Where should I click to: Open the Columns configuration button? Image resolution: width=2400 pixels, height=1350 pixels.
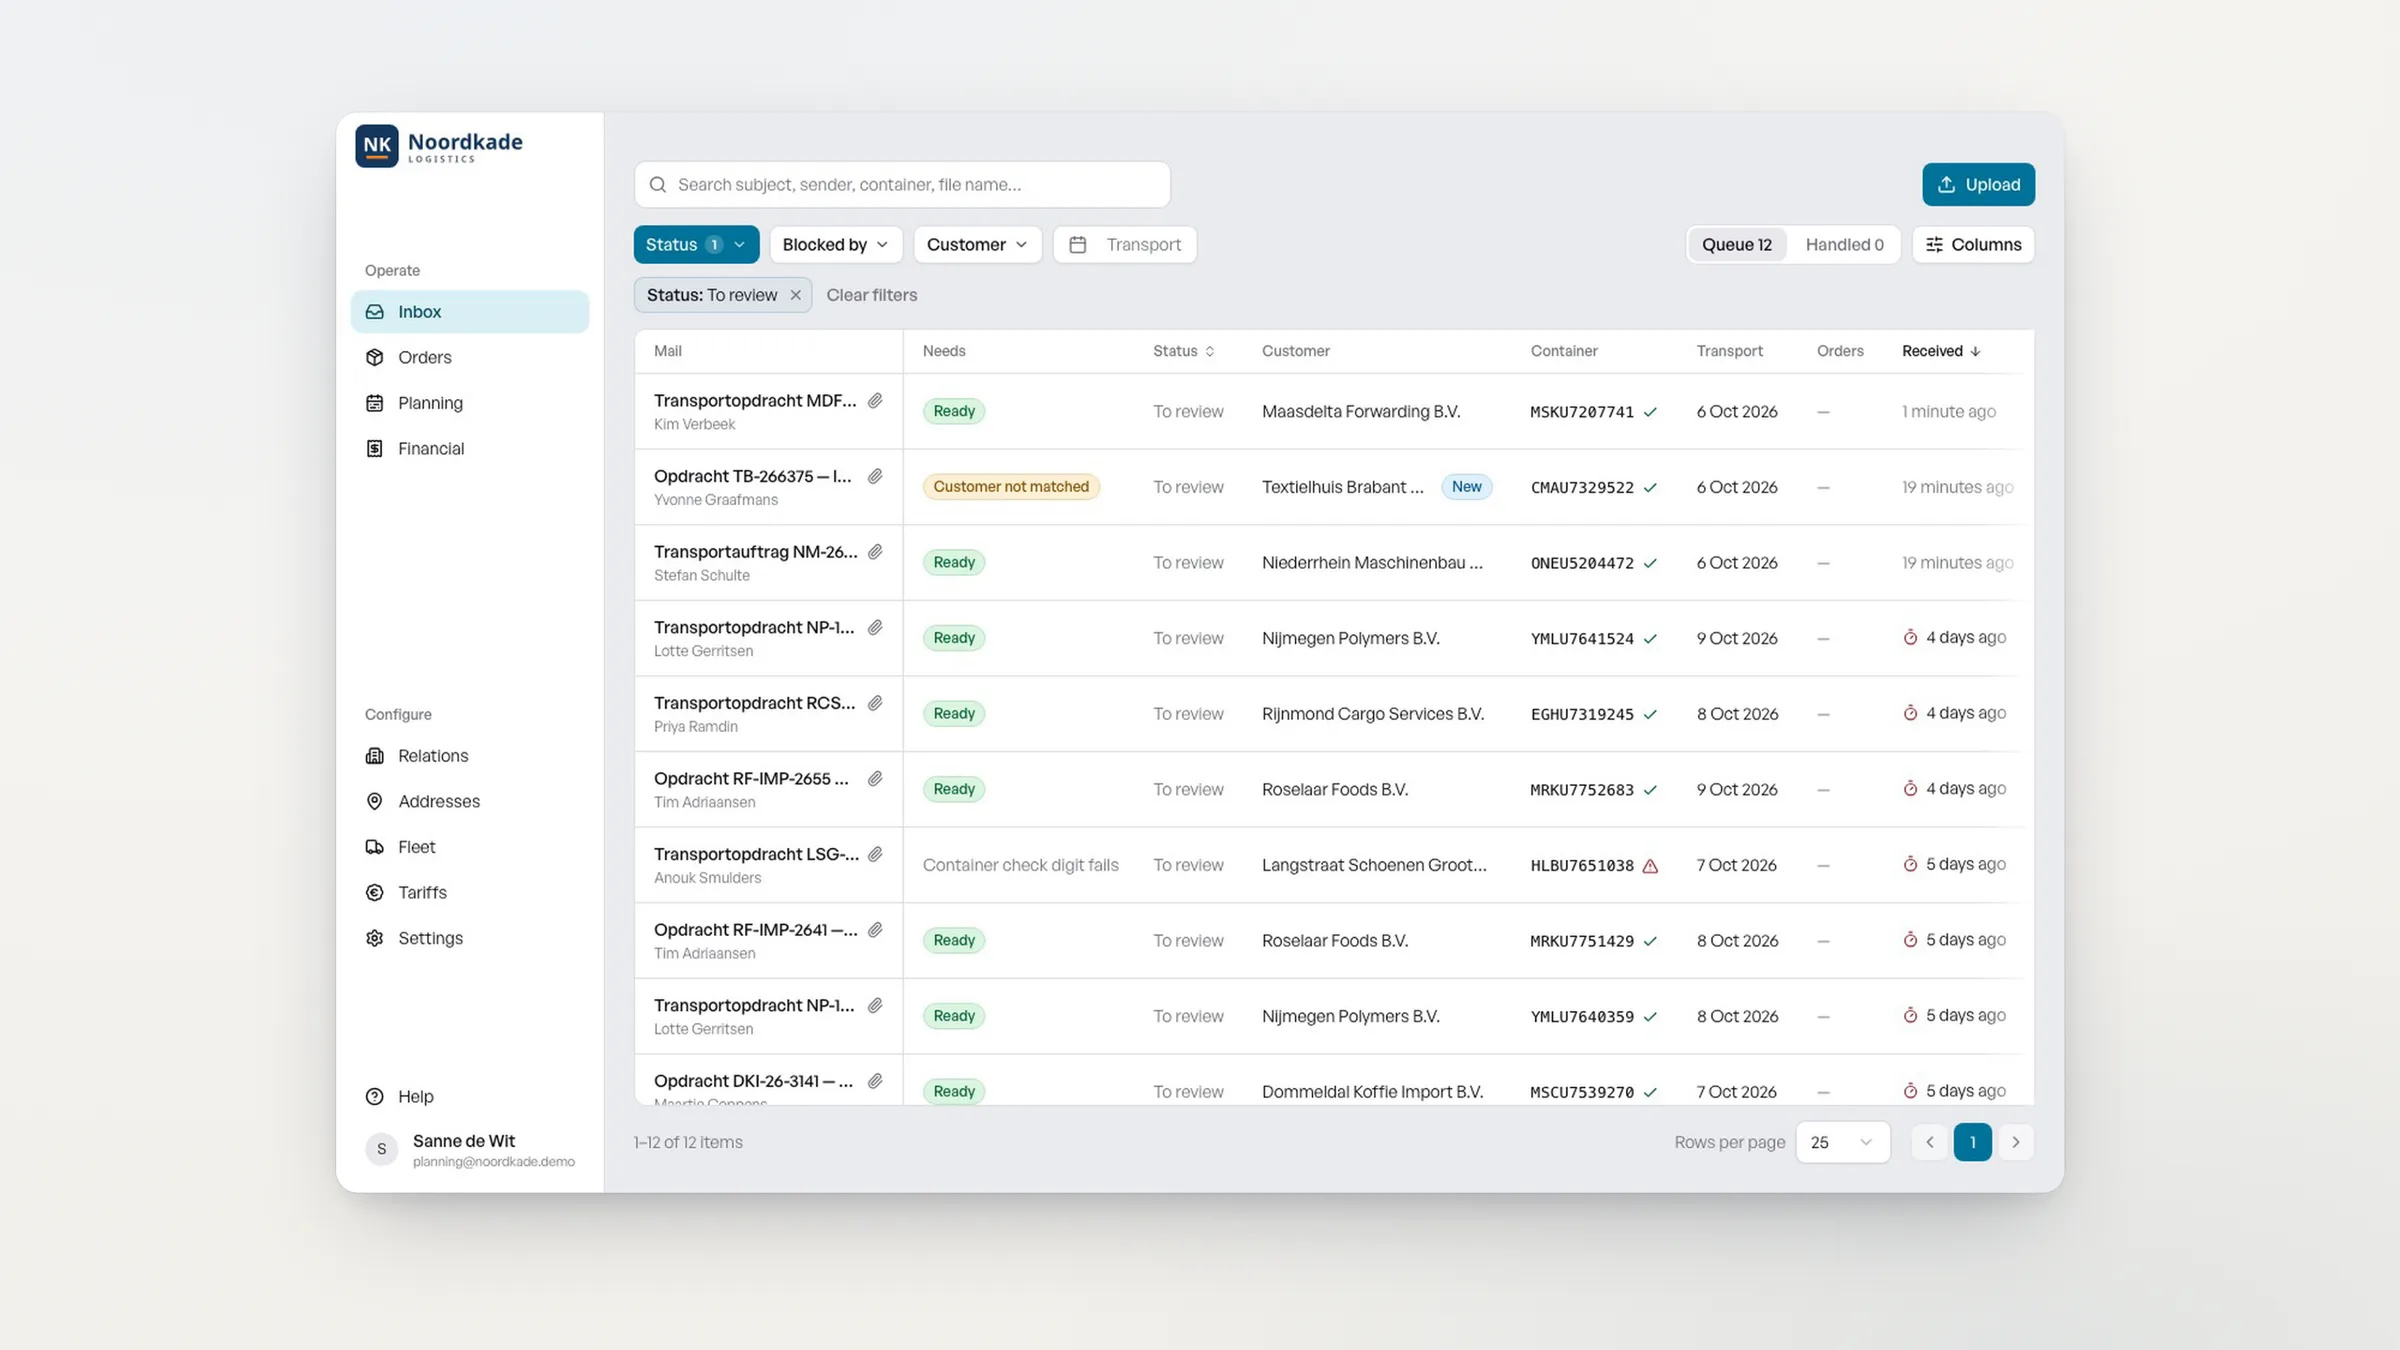[x=1973, y=244]
